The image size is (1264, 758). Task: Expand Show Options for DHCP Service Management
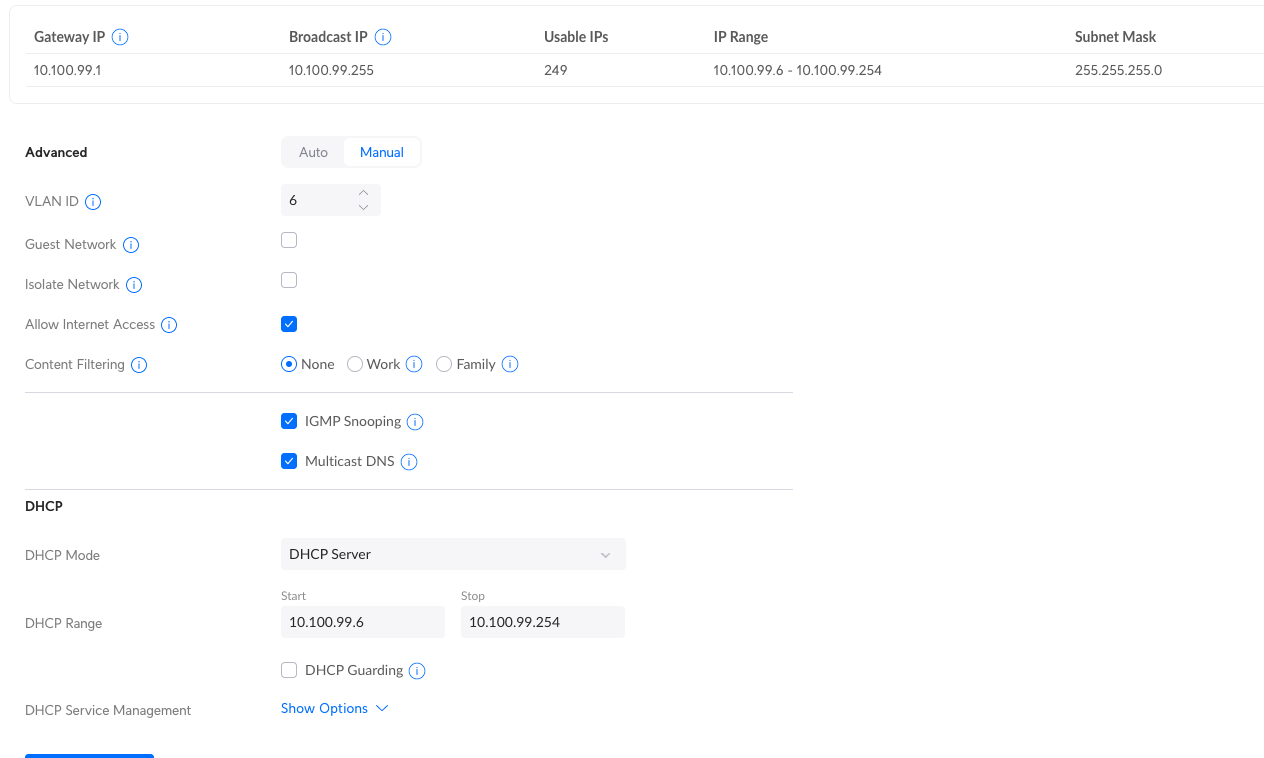(x=334, y=708)
